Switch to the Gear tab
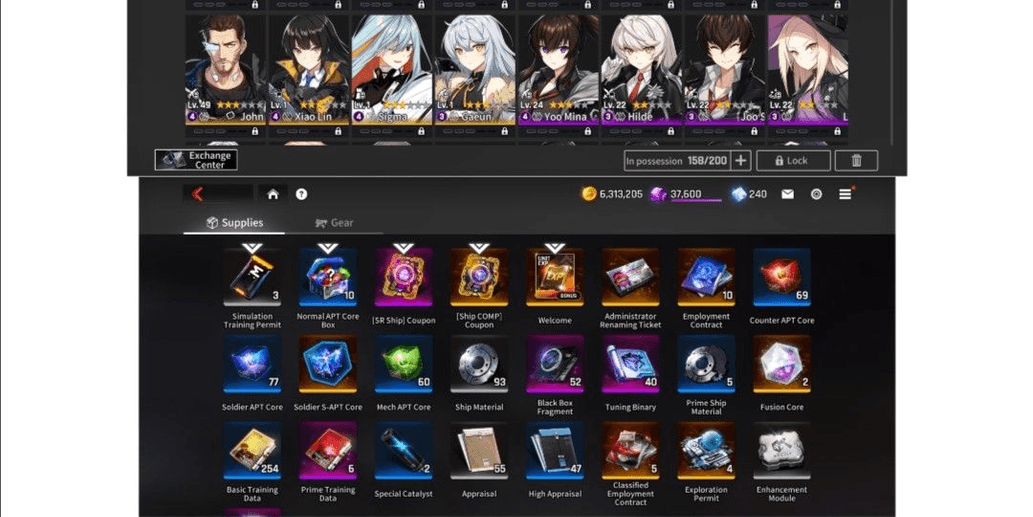This screenshot has width=1033, height=517. pos(335,223)
